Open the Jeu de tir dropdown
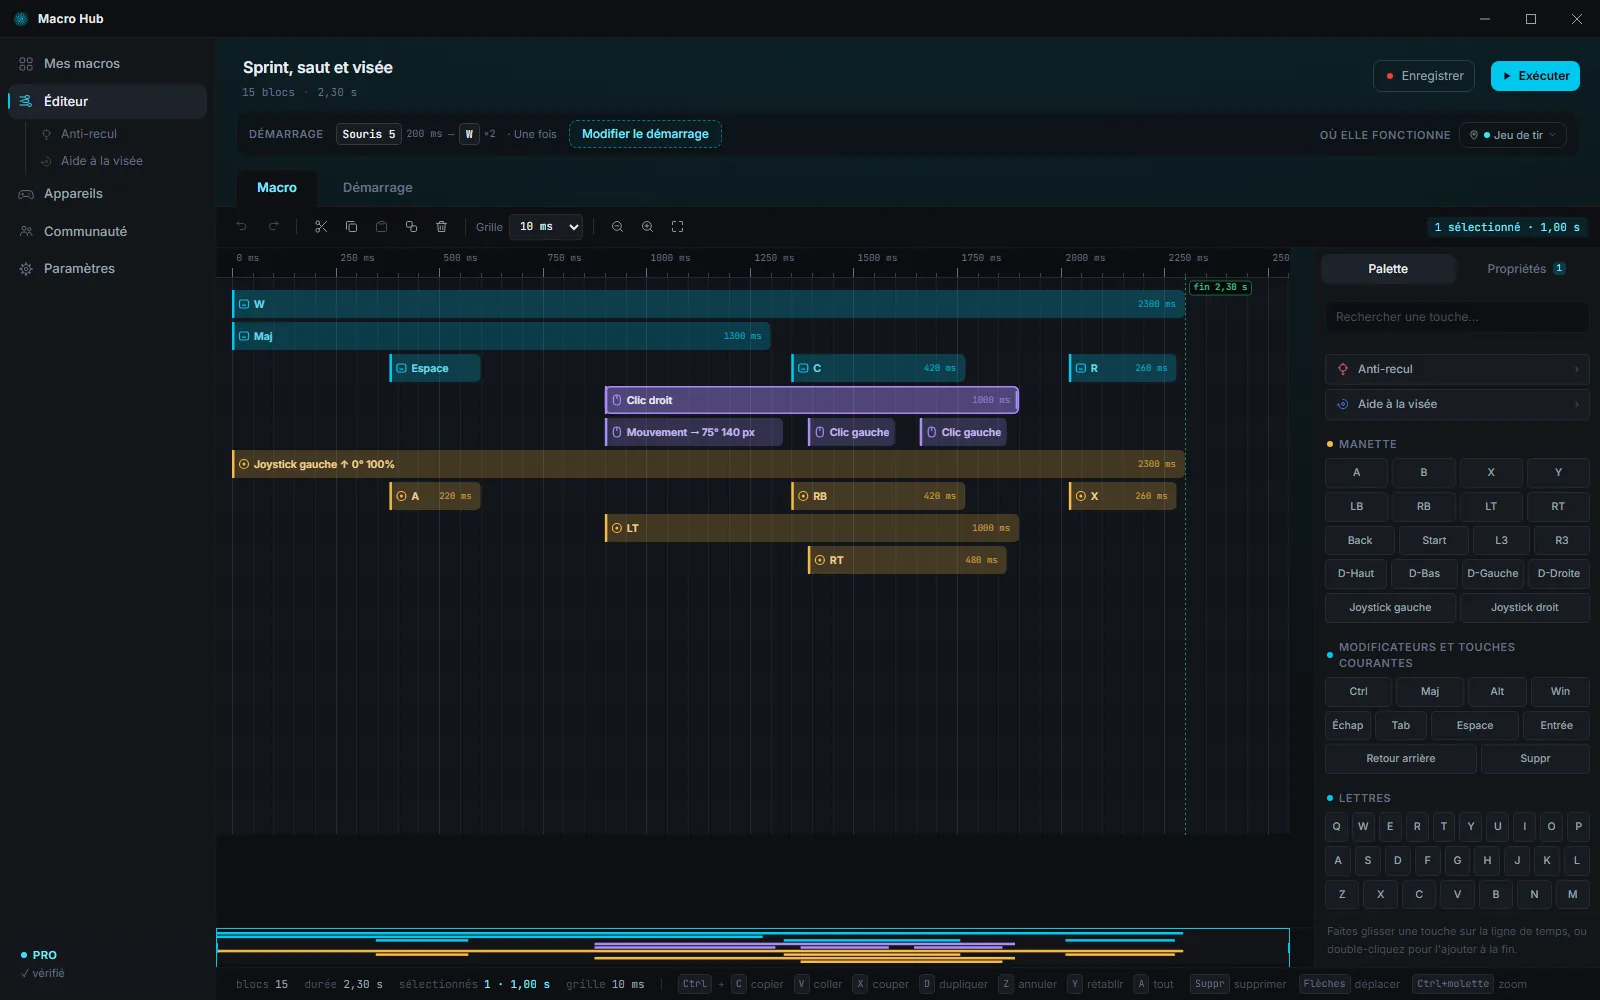 pyautogui.click(x=1512, y=135)
